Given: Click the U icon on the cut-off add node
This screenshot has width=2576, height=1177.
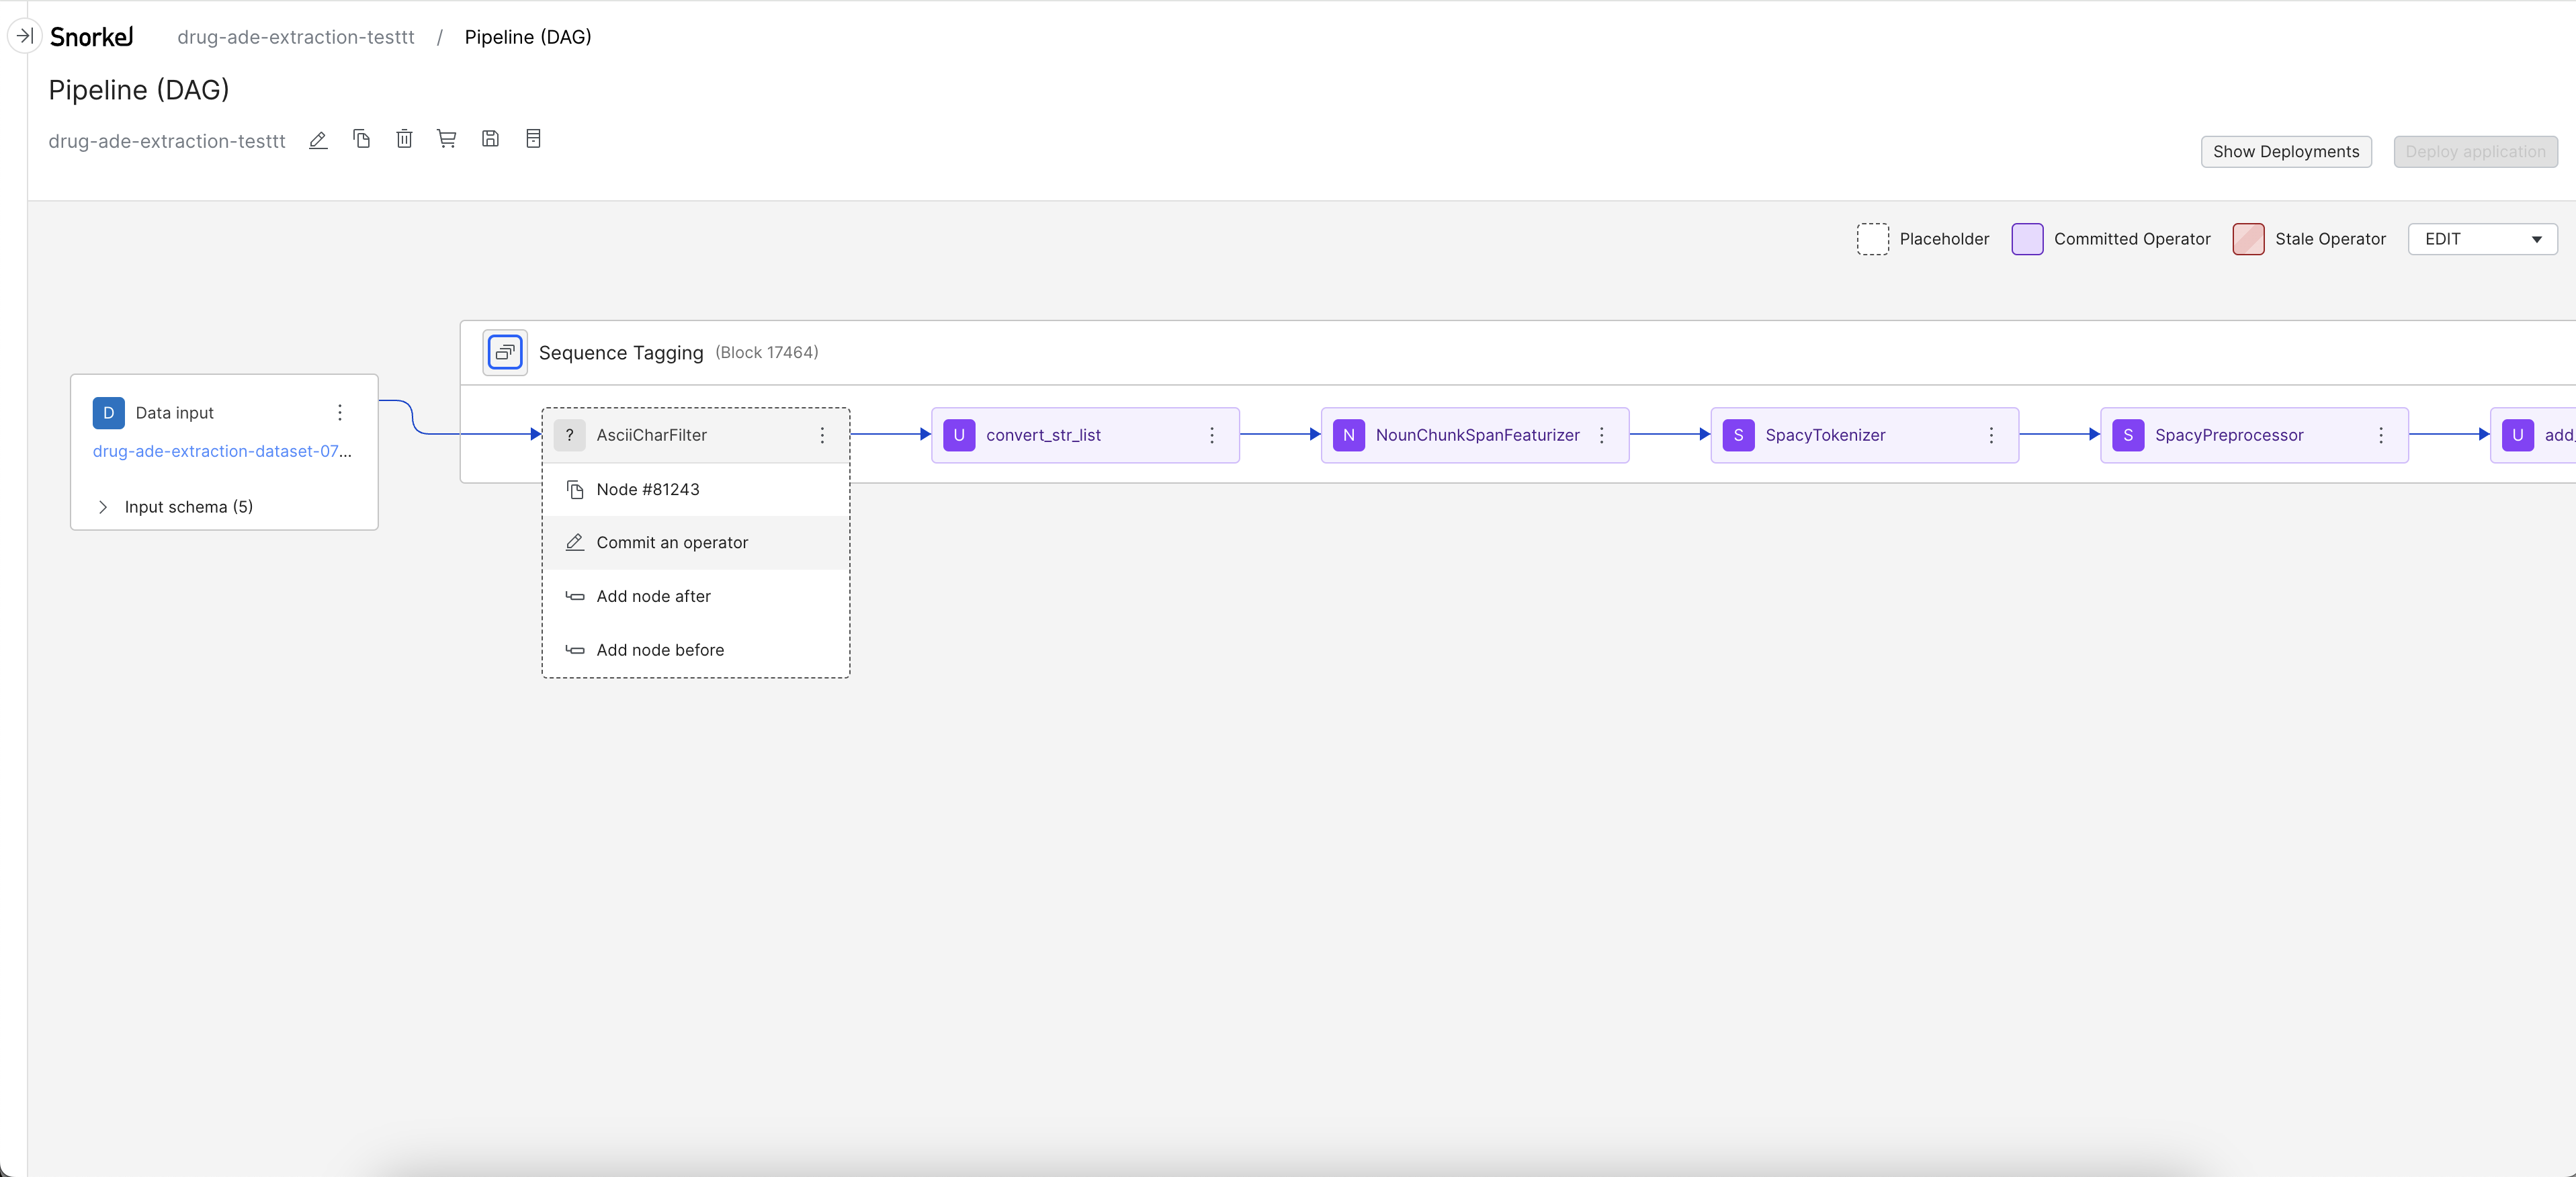Looking at the screenshot, I should point(2518,435).
